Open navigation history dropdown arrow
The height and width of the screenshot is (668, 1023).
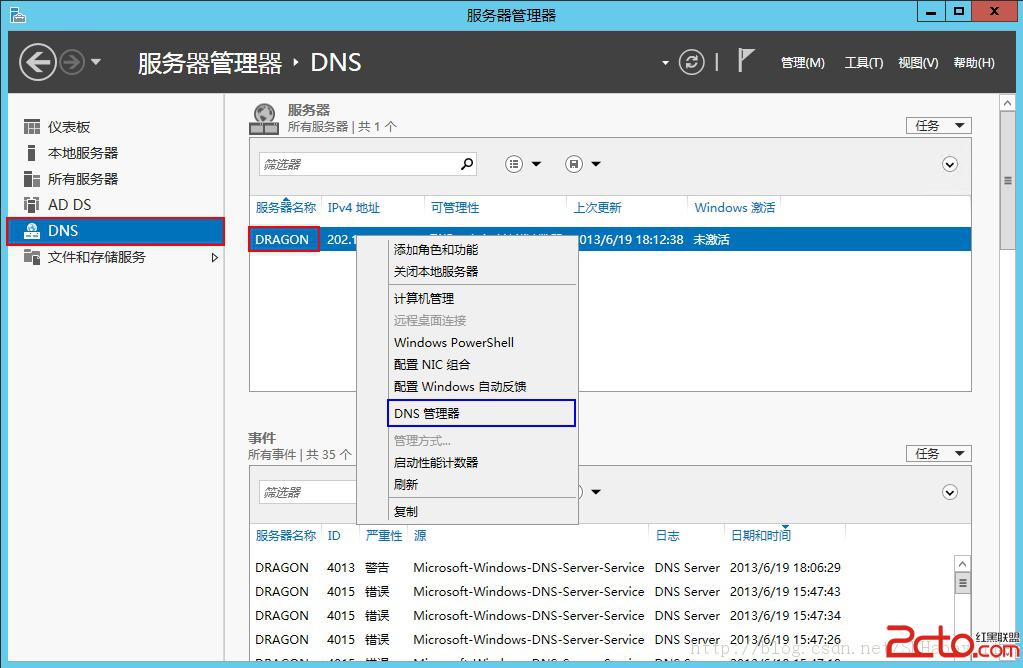coord(96,63)
